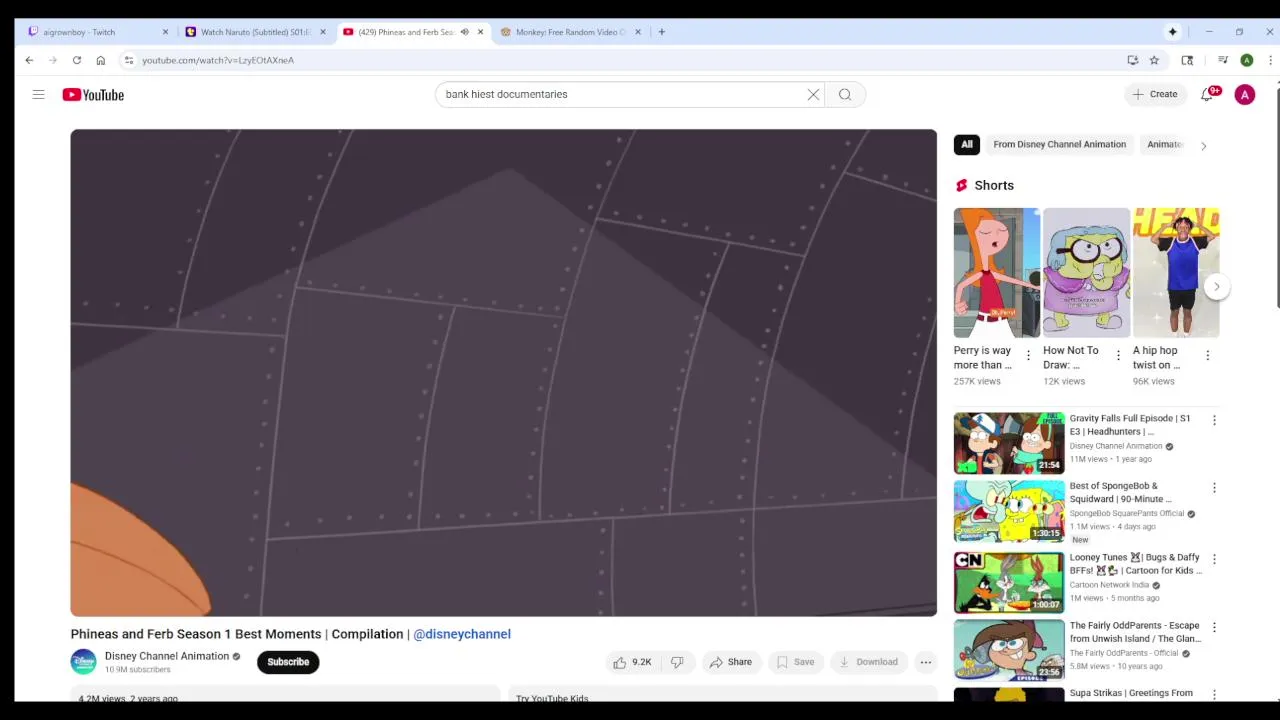Screen dimensions: 1280x720
Task: Go back in the browser
Action: (x=29, y=60)
